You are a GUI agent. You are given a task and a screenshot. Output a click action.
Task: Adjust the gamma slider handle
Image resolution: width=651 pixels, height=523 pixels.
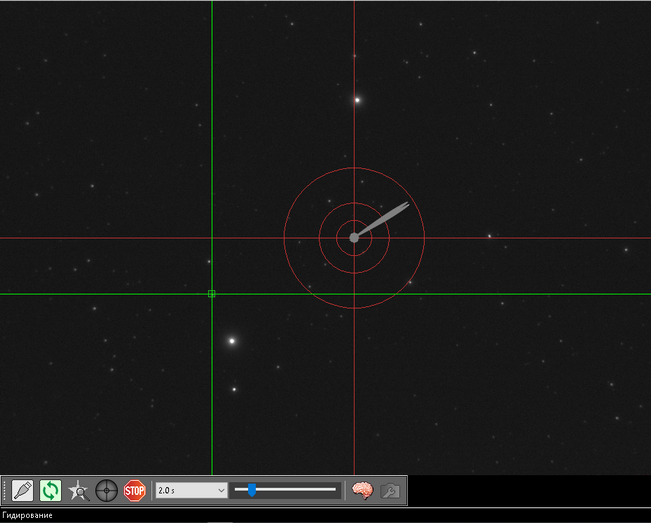[252, 490]
